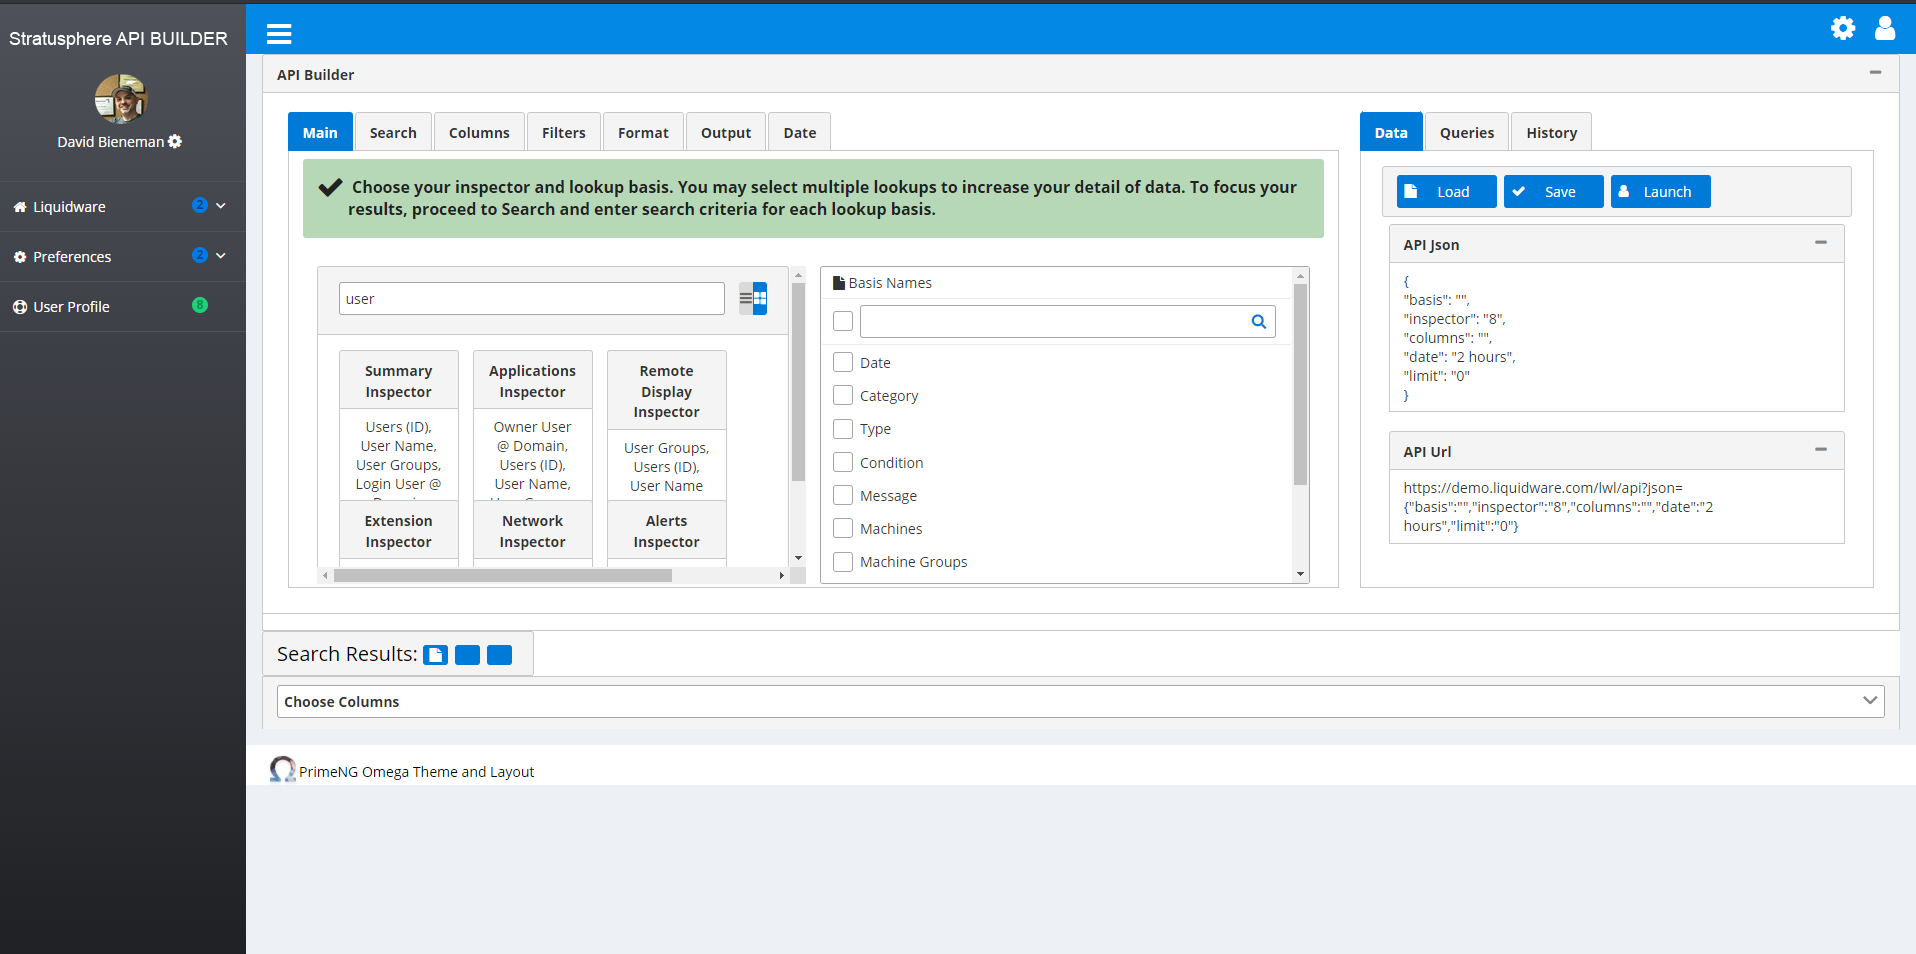Check the Machines basis checkbox

[843, 528]
